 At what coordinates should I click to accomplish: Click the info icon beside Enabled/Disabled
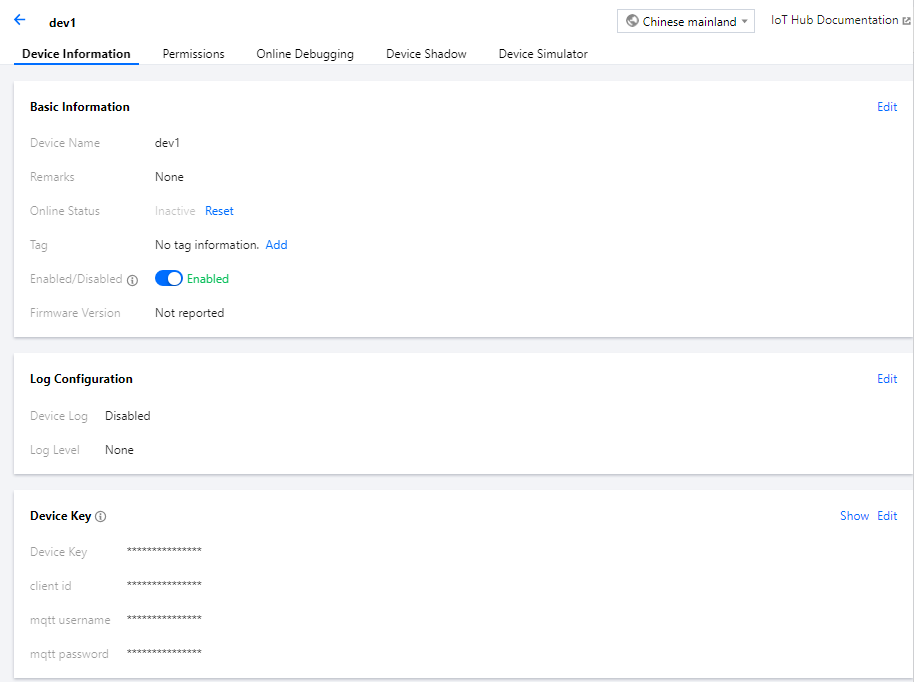coord(132,280)
